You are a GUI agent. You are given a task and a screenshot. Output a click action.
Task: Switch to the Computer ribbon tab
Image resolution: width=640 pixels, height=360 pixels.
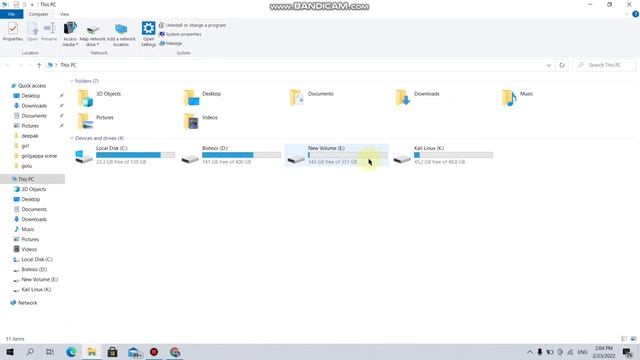pos(38,14)
